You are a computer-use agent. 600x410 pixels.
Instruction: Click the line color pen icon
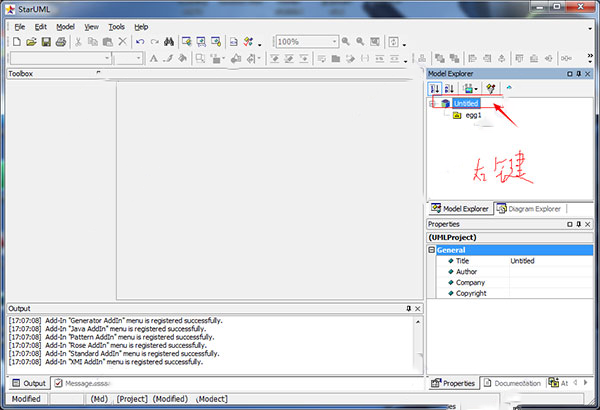coord(168,59)
